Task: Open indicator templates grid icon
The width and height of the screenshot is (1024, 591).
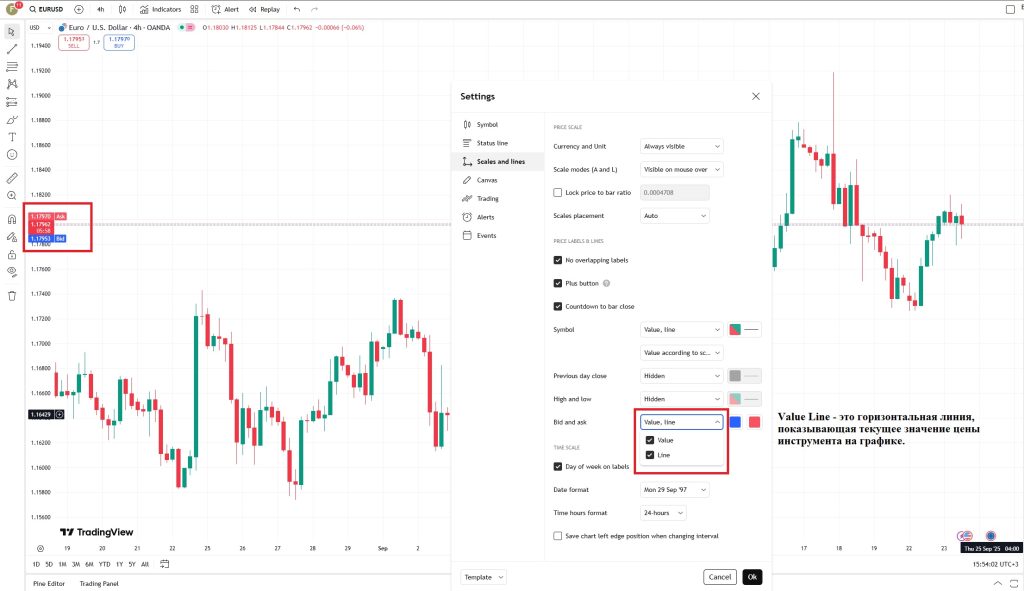Action: click(195, 9)
